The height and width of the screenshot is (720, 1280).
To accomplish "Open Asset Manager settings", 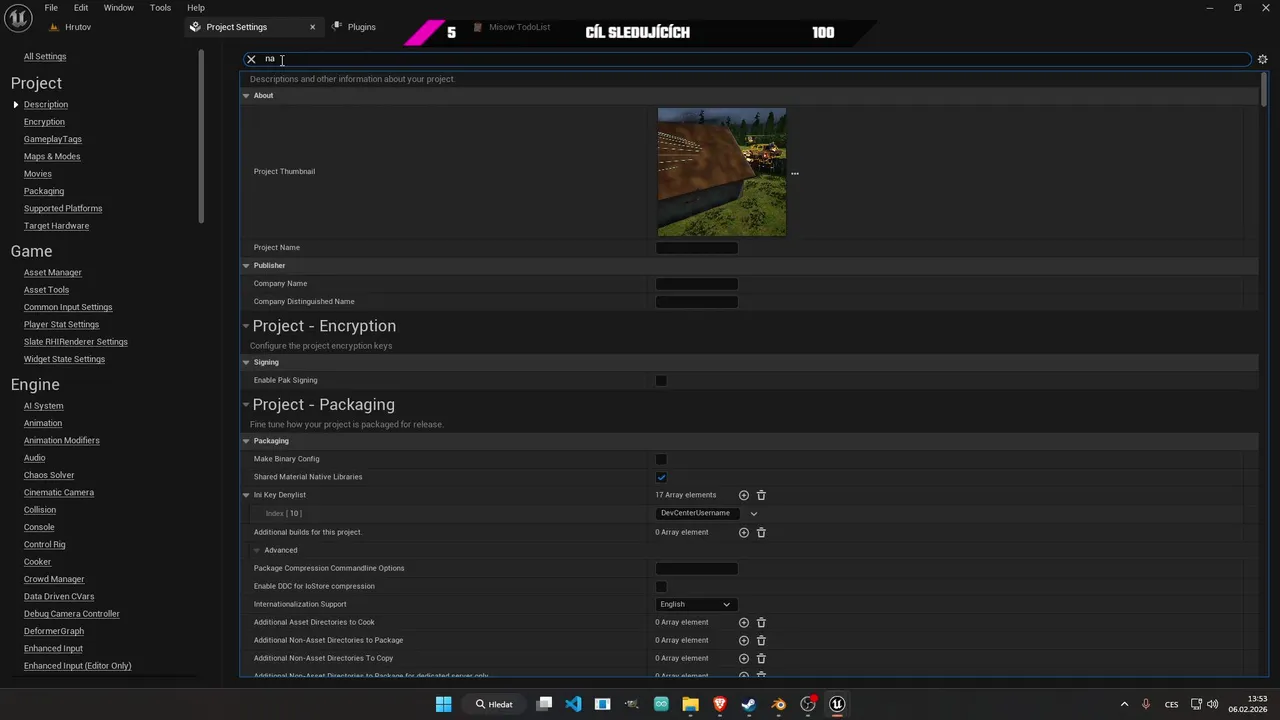I will click(53, 272).
